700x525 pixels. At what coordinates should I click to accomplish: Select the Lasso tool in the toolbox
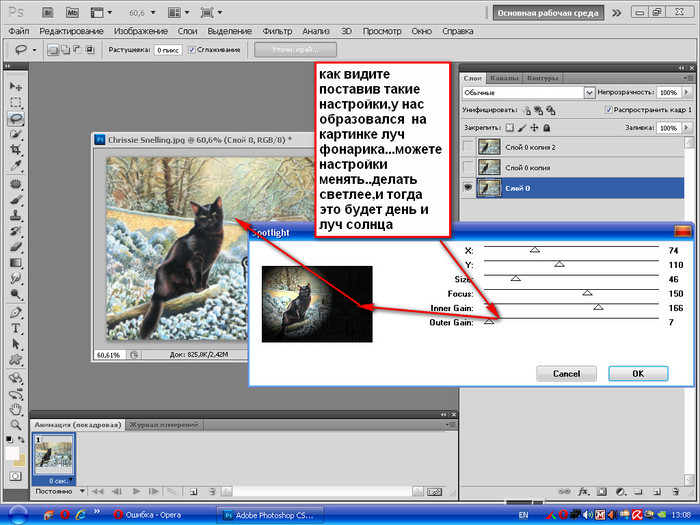click(x=16, y=118)
